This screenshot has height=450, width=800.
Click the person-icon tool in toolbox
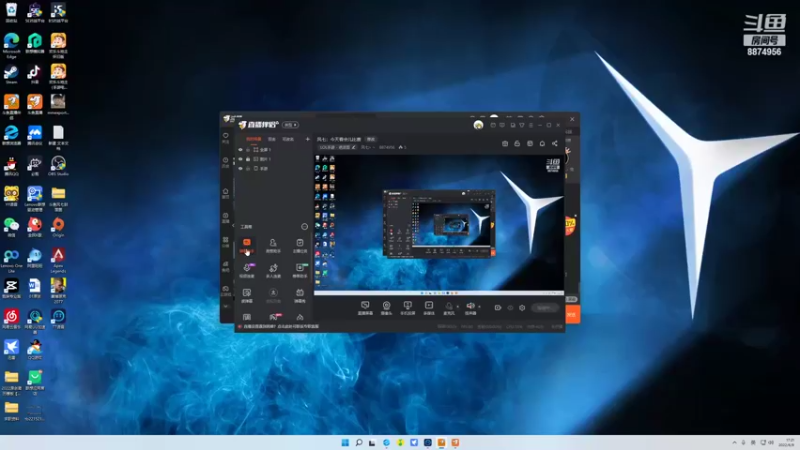pos(273,245)
